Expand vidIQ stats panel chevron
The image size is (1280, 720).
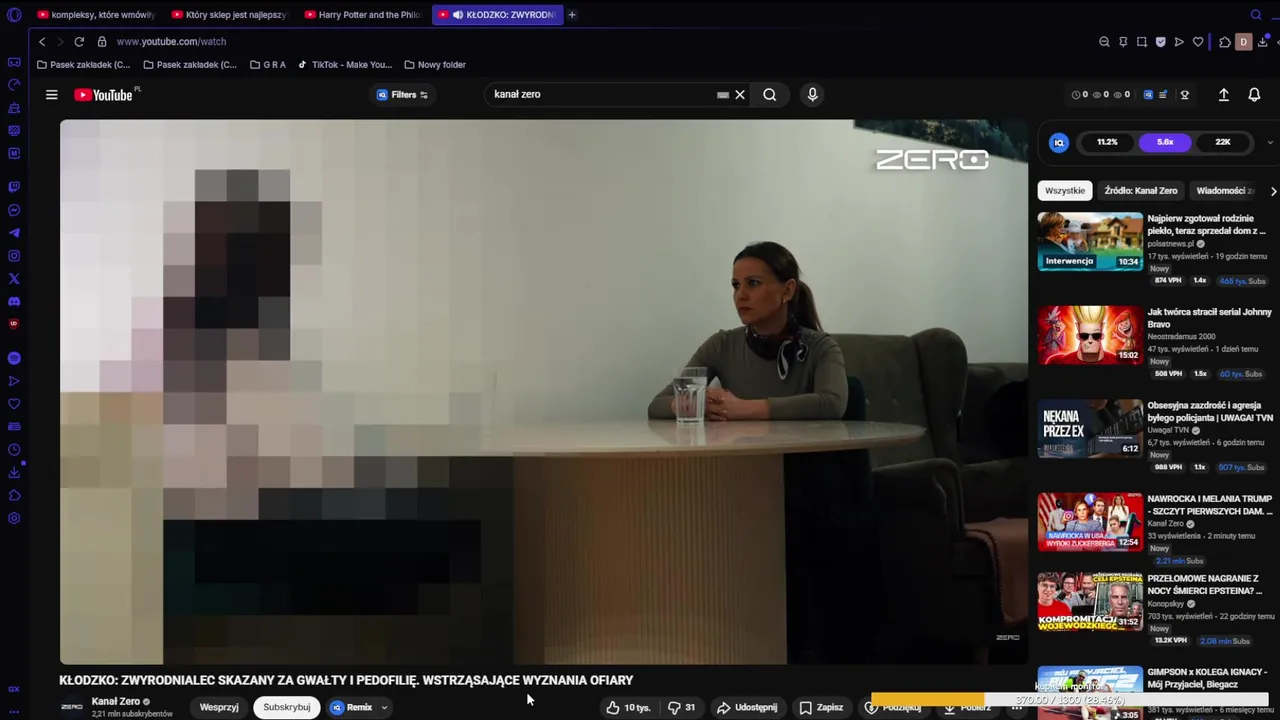pos(1270,142)
